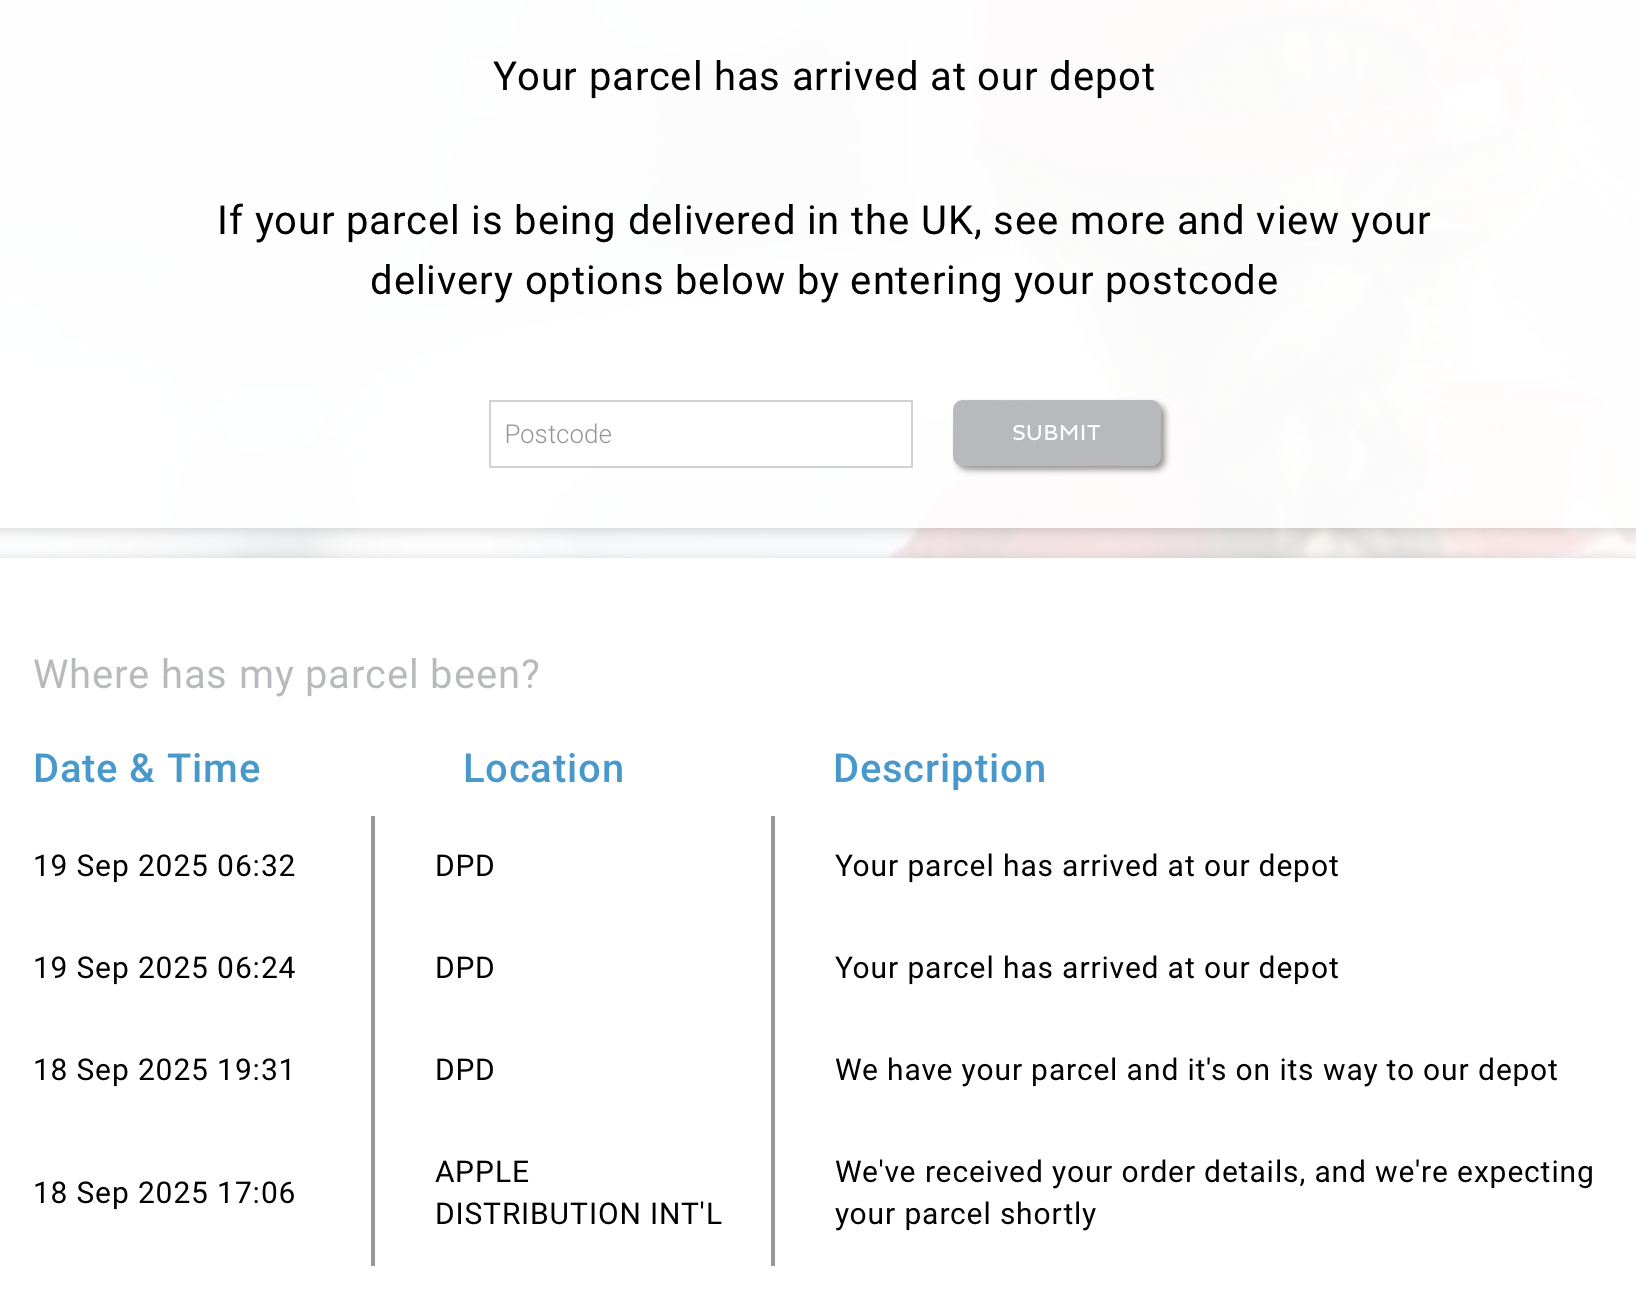Click the 'Where has my parcel been?' heading

point(286,675)
